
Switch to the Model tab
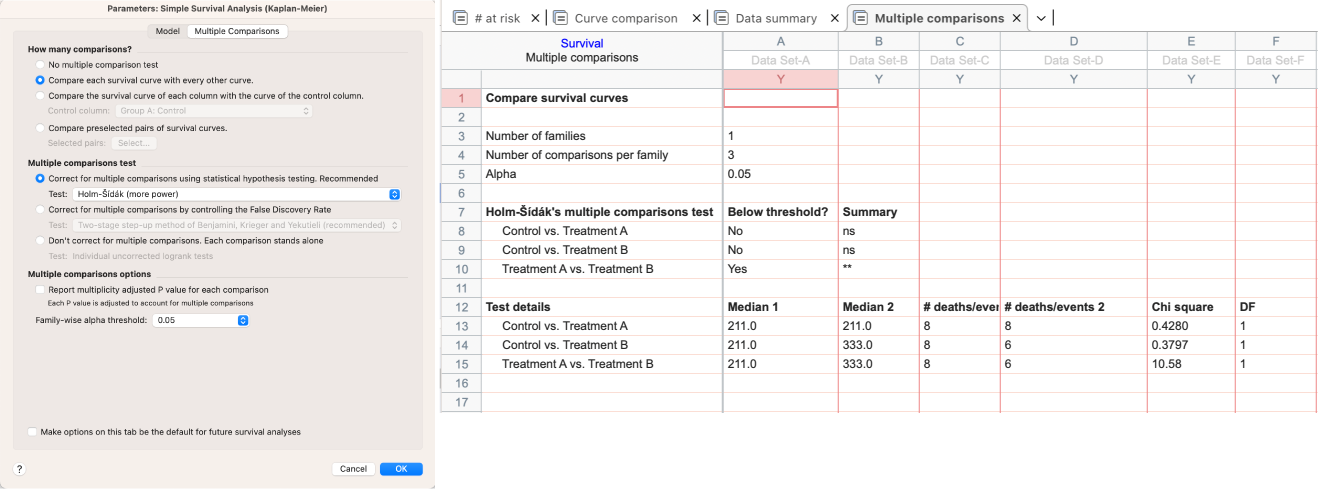click(x=167, y=31)
